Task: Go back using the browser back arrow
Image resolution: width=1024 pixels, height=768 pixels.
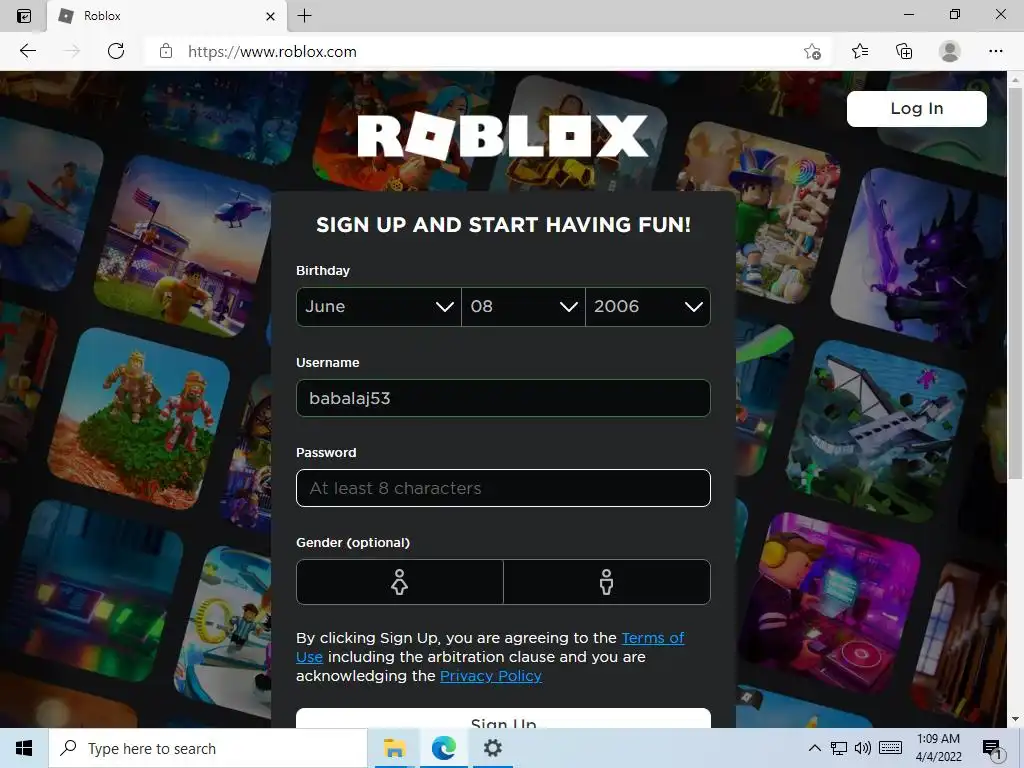Action: 27,51
